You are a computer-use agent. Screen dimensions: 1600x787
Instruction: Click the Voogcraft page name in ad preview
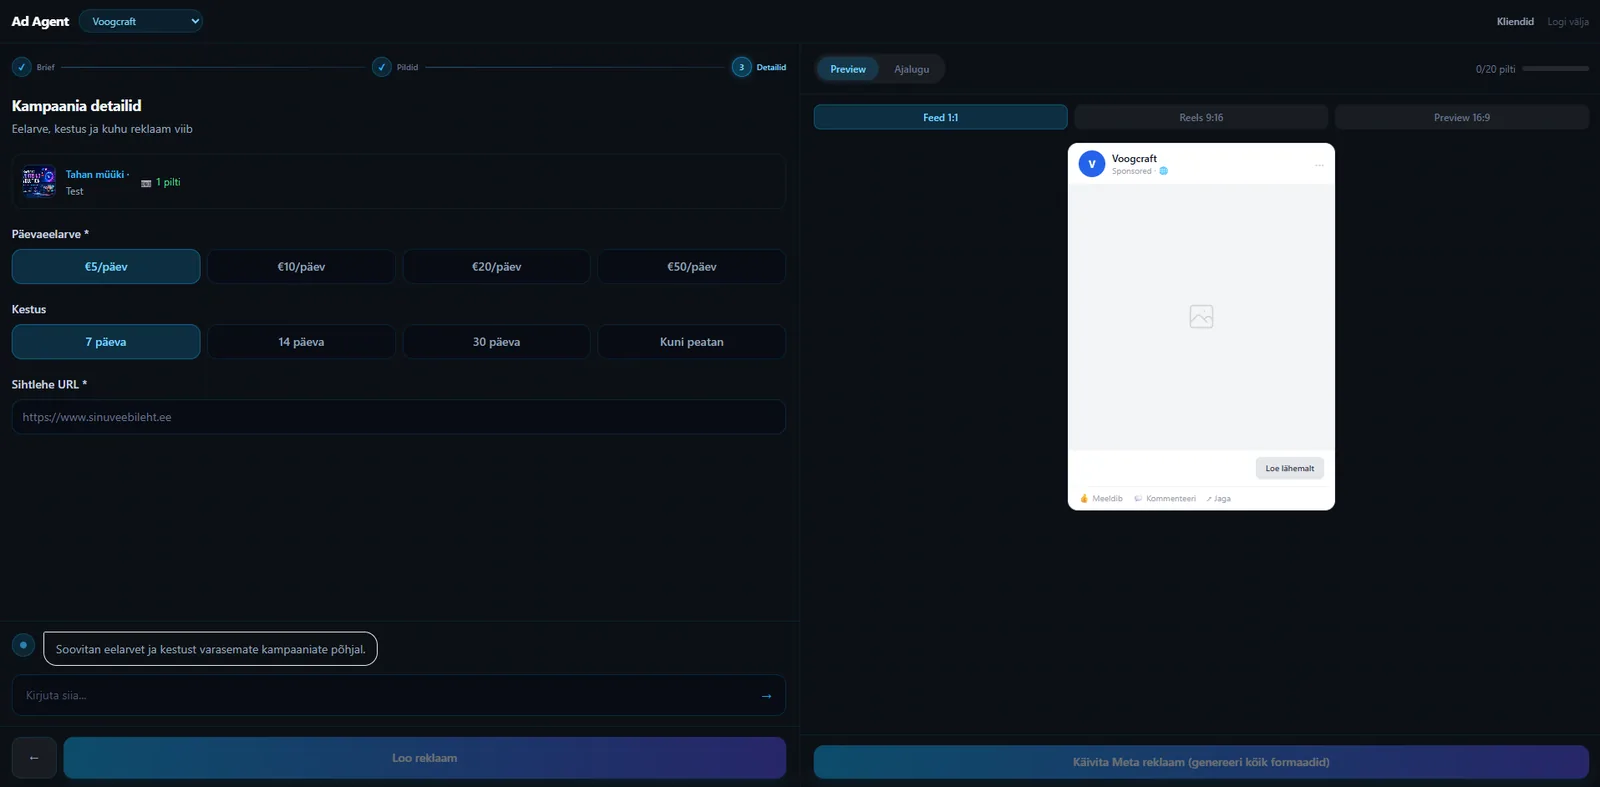(x=1134, y=158)
